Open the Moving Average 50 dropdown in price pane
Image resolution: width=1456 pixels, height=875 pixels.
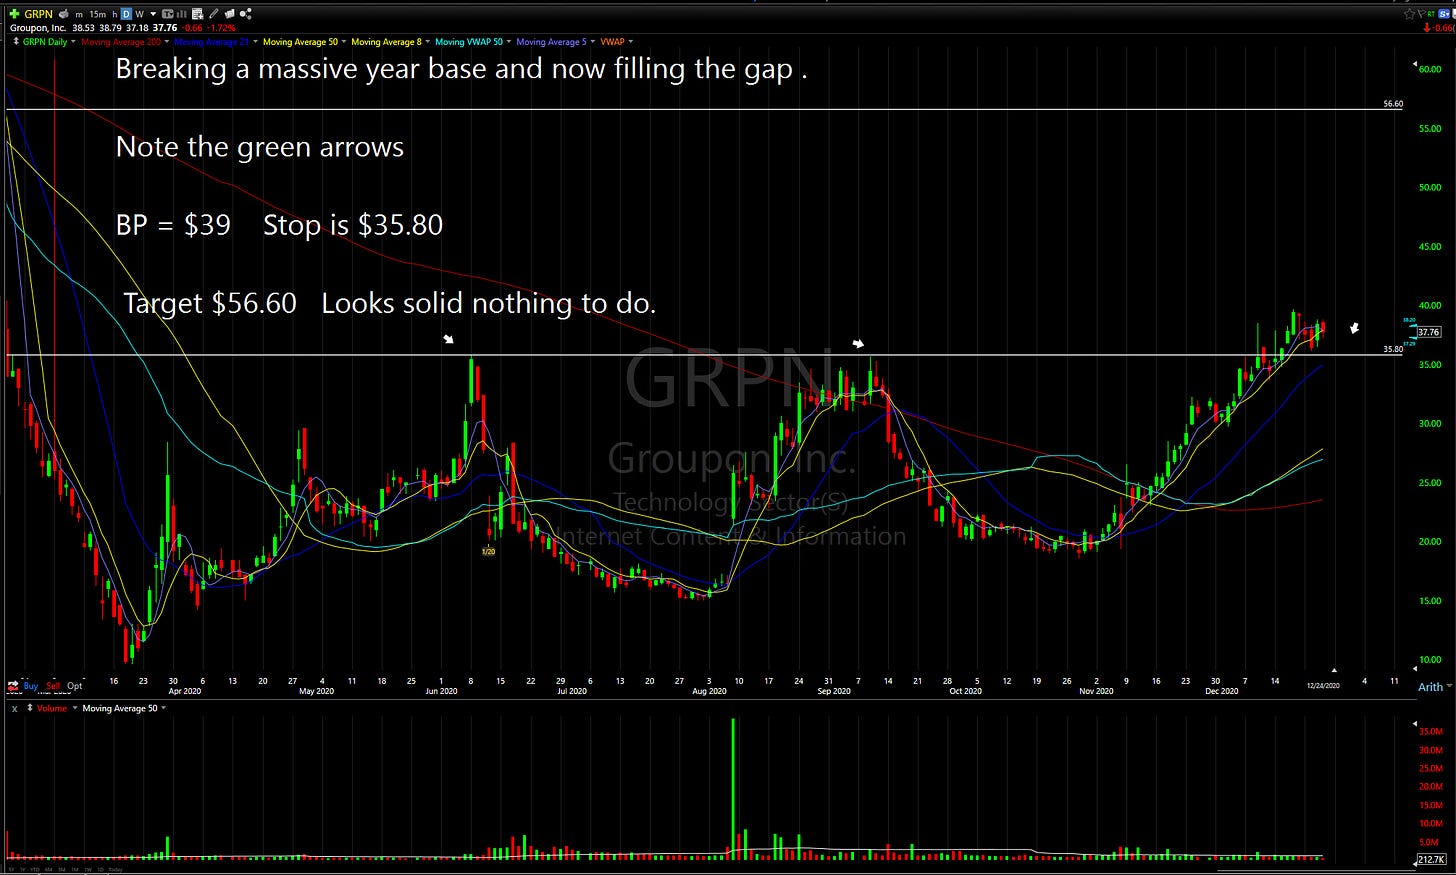tap(343, 42)
